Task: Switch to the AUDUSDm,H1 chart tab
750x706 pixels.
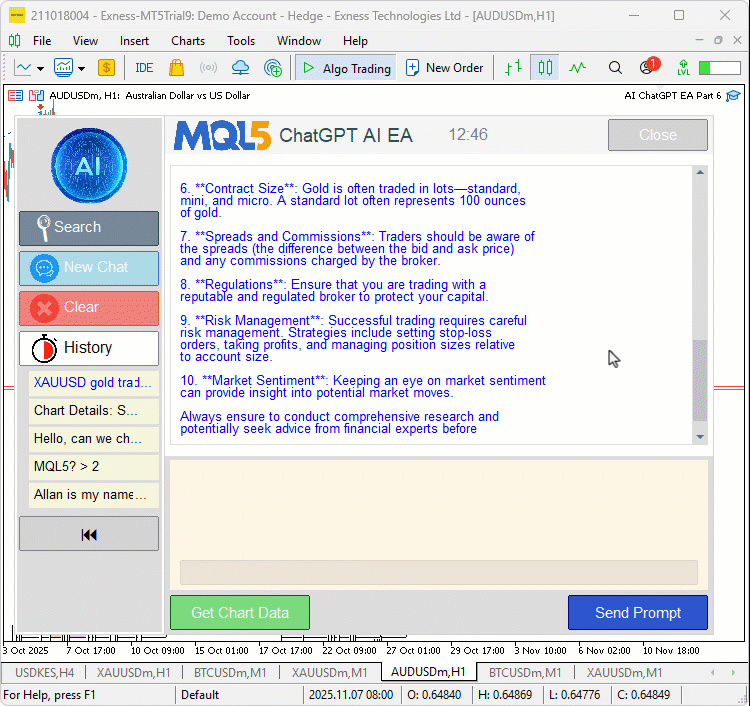Action: coord(429,672)
